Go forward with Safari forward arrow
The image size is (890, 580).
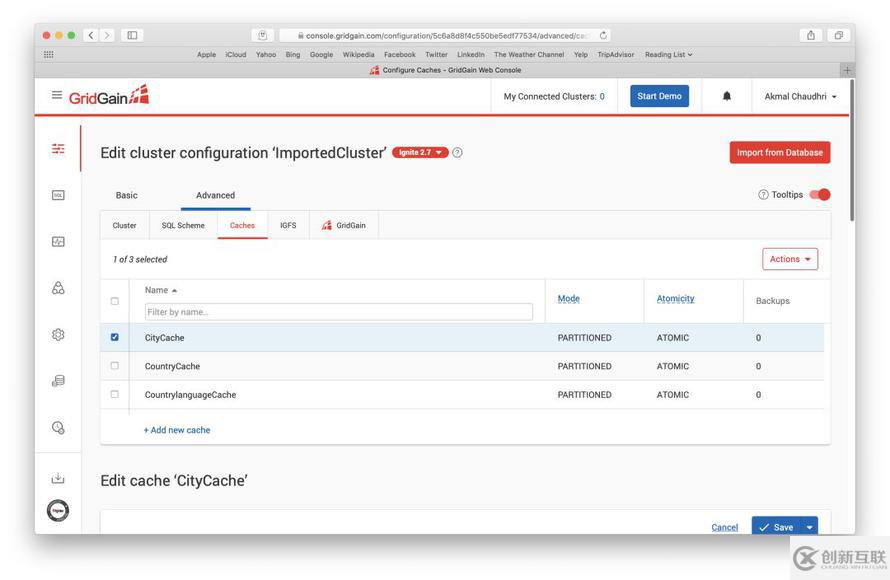[107, 35]
